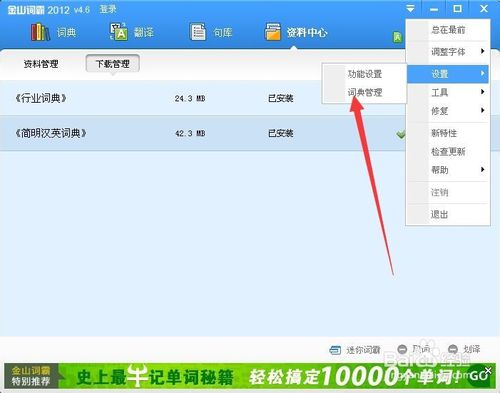The width and height of the screenshot is (500, 393).
Task: Choose 检查更新 from the menu
Action: (x=448, y=152)
